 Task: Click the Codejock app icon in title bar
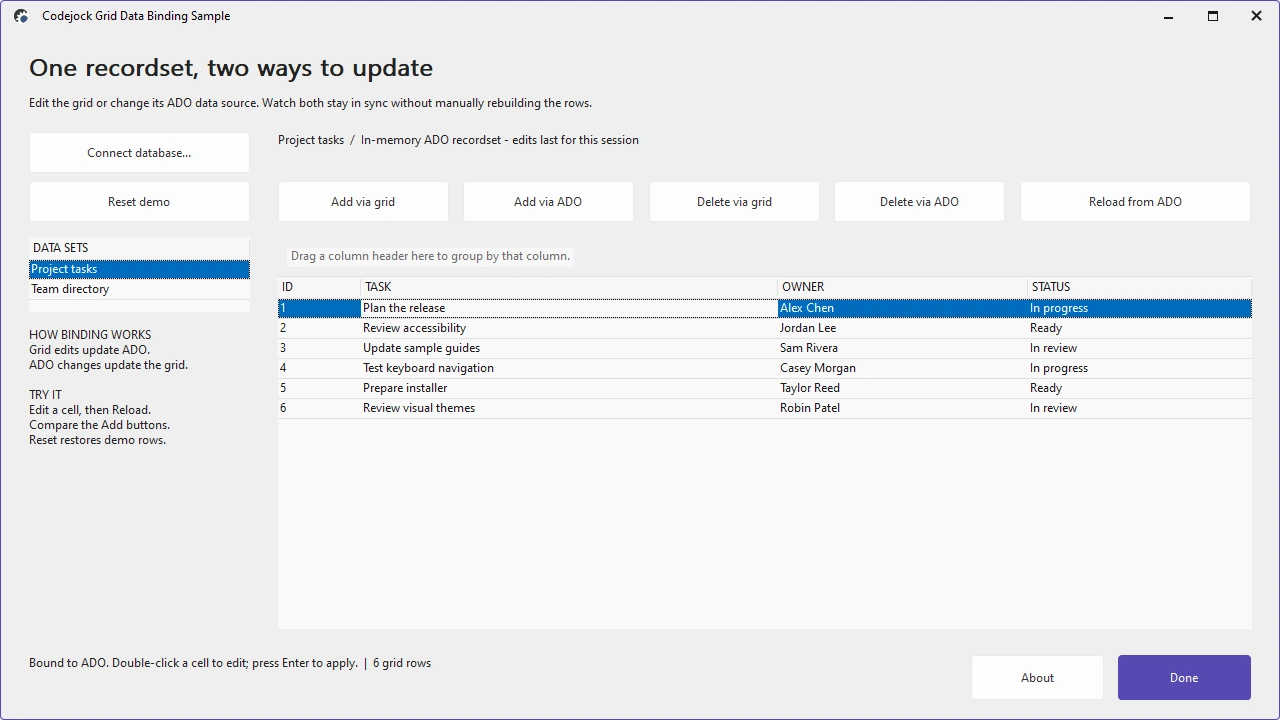point(21,16)
